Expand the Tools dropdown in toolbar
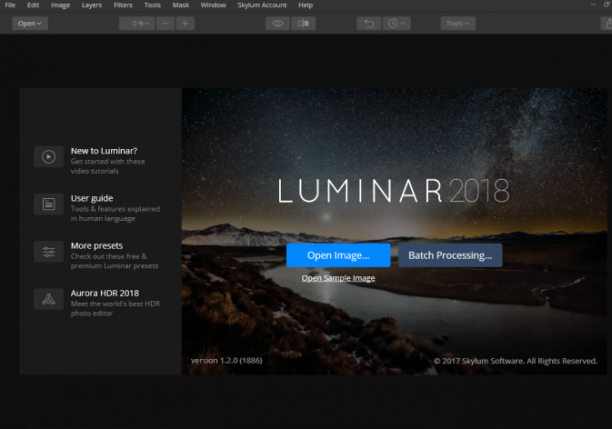 458,23
